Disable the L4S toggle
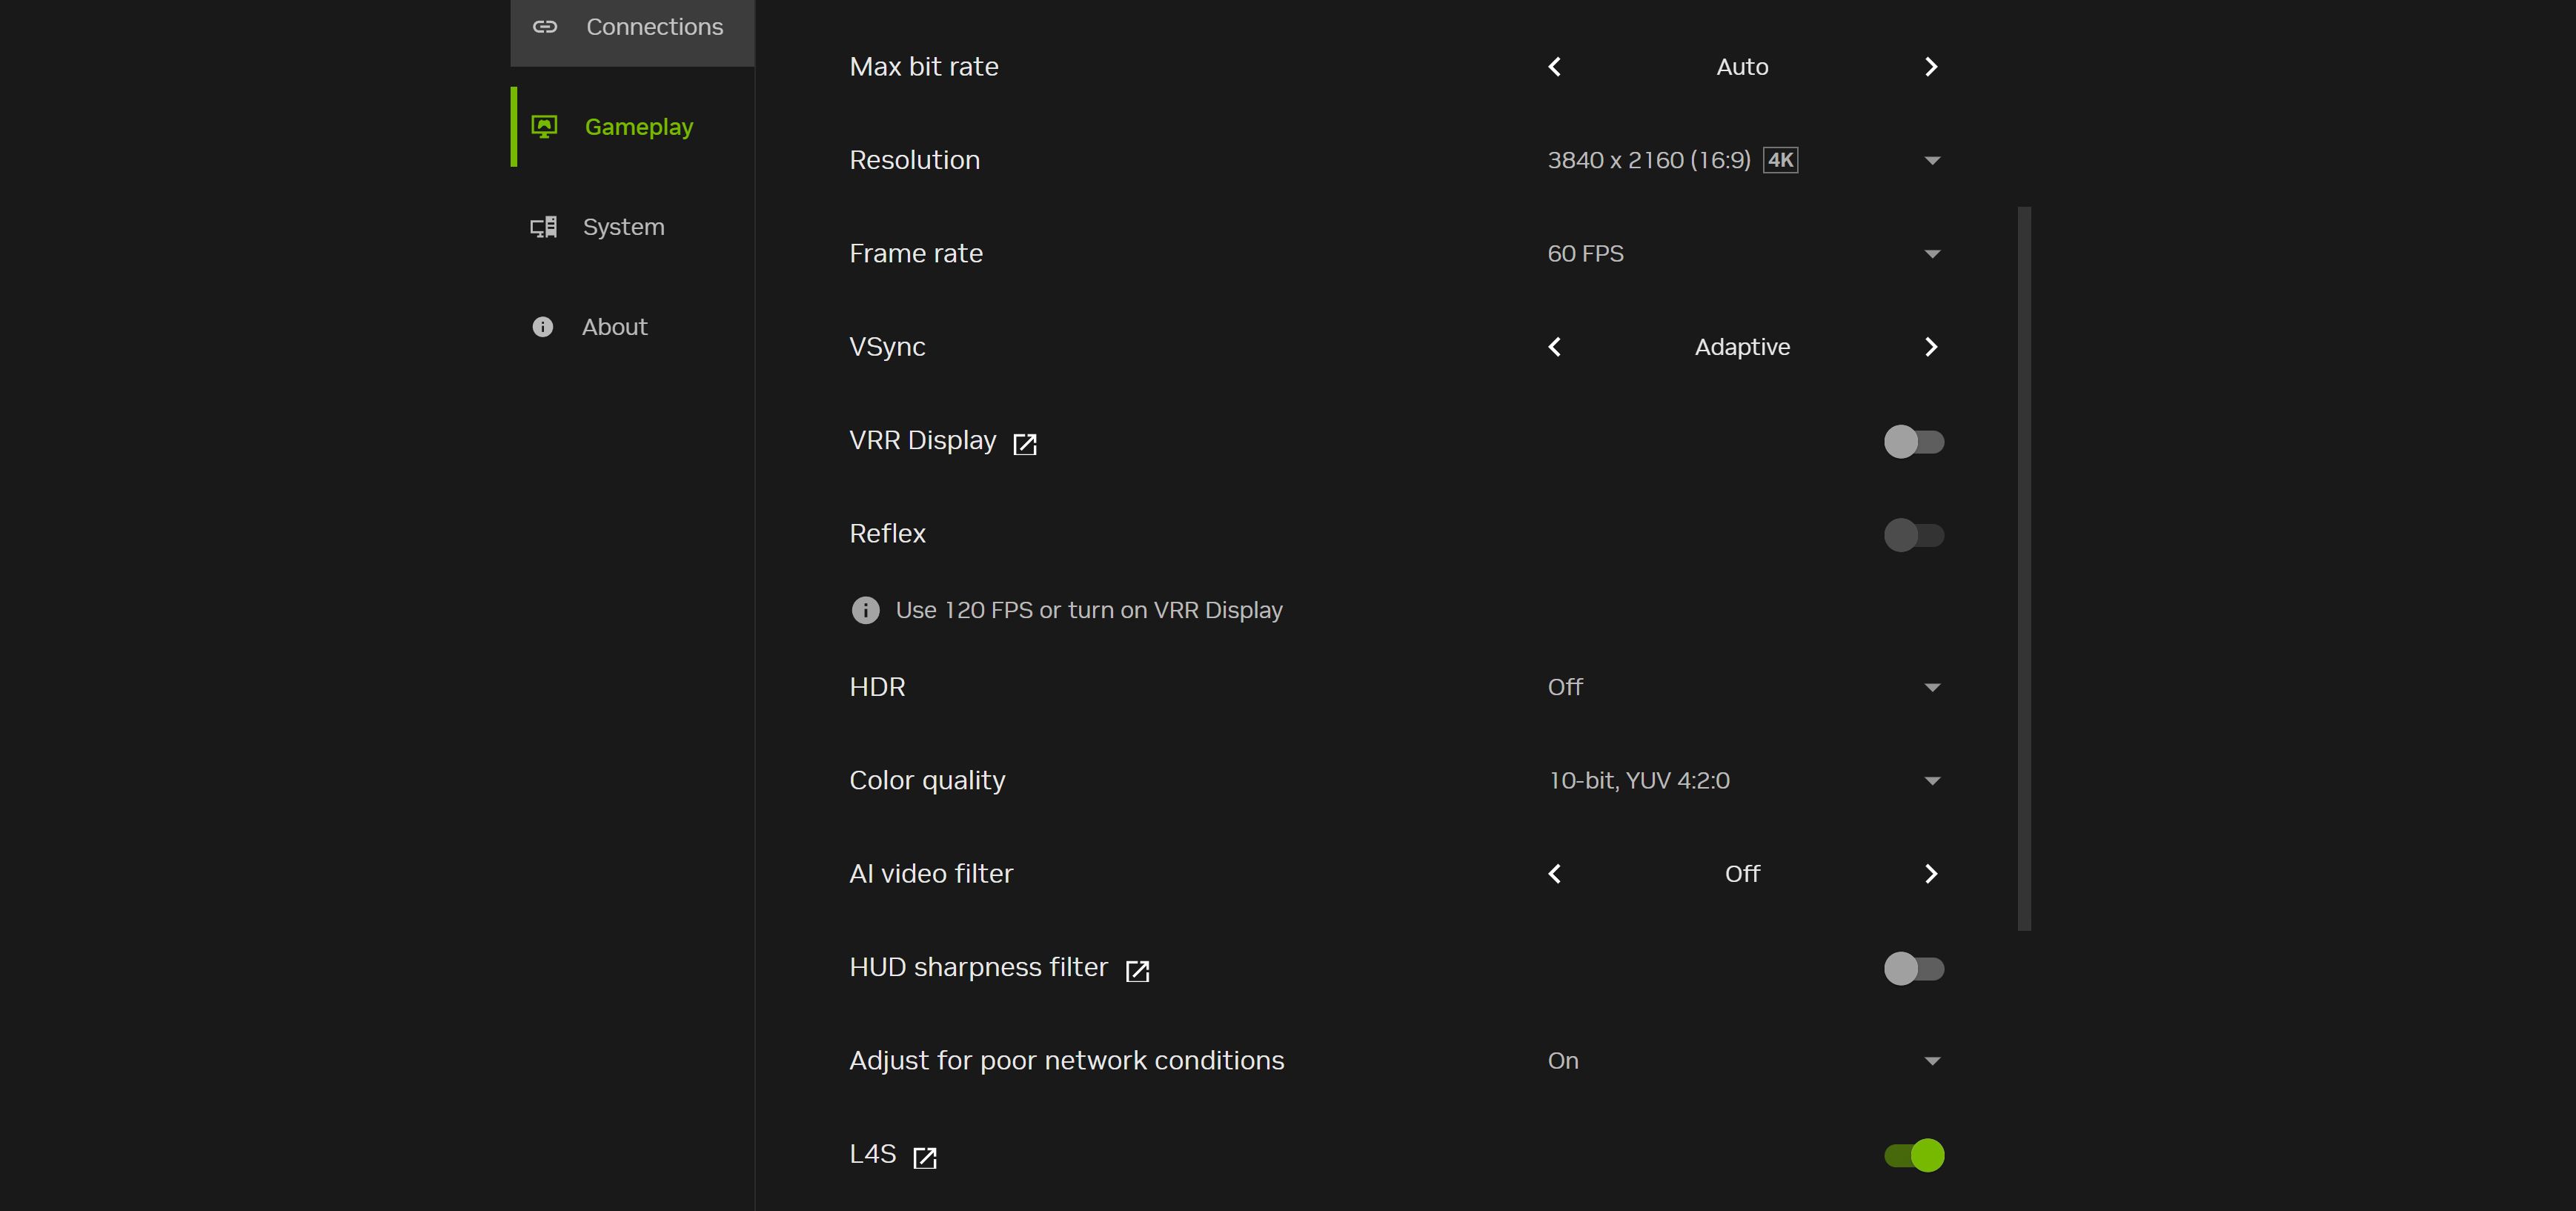Screen dimensions: 2576x1211 click(1913, 1155)
